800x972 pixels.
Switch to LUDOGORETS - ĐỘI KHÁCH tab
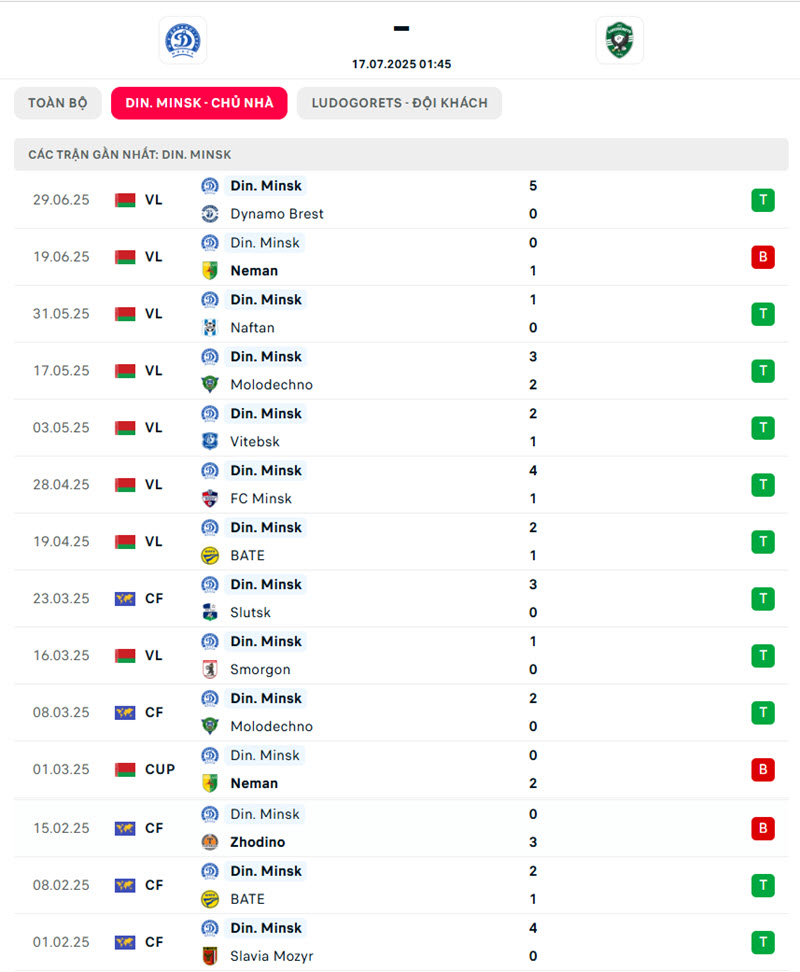click(x=400, y=103)
